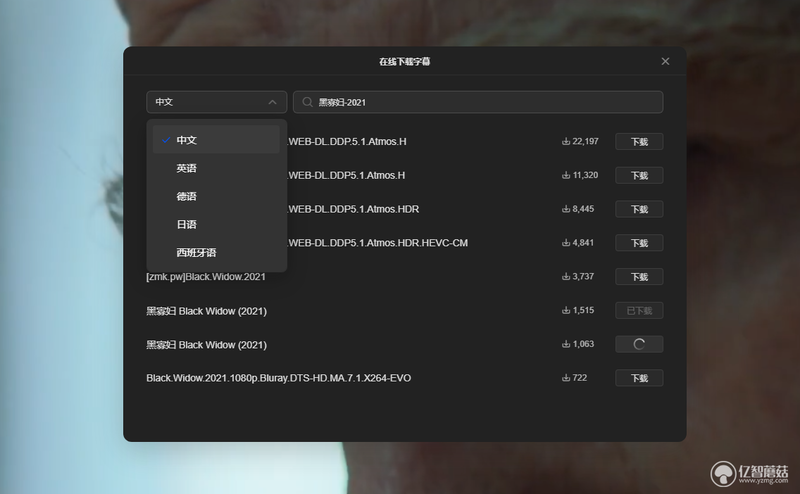Click the download count icon beside 1,063

point(566,344)
